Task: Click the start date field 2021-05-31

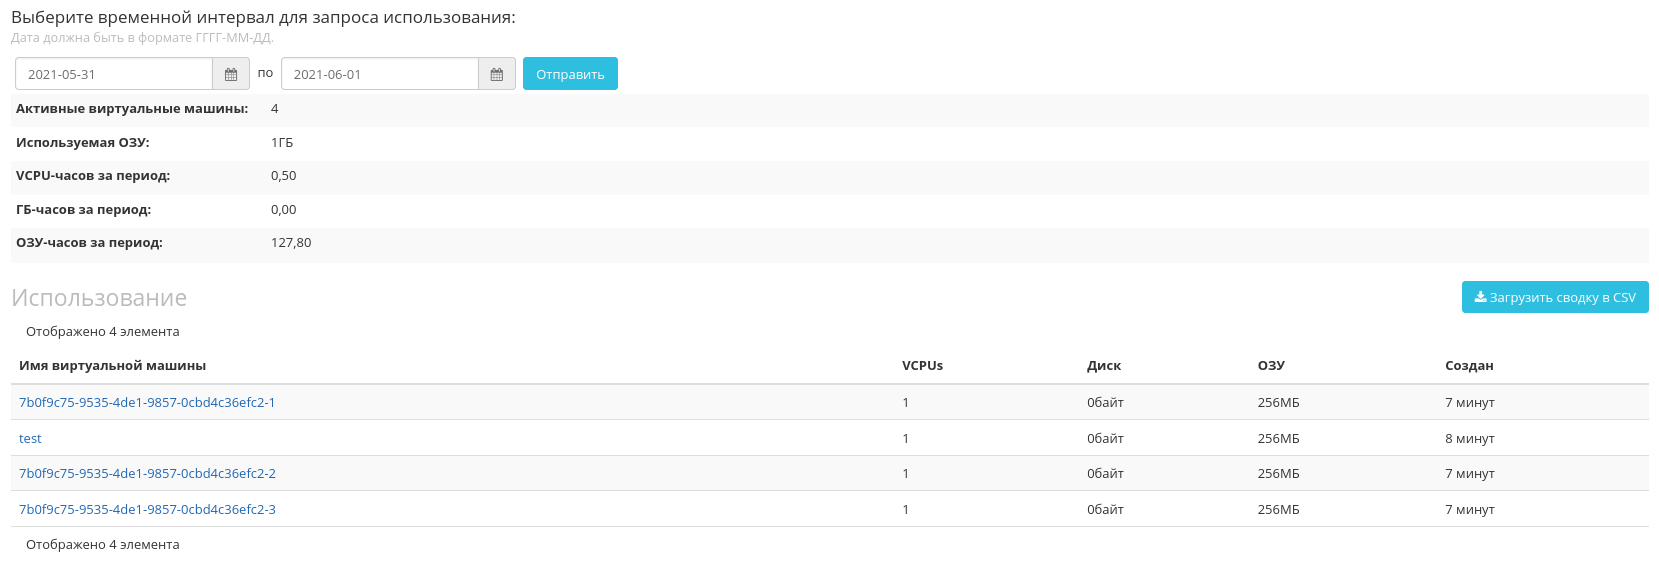Action: [114, 74]
